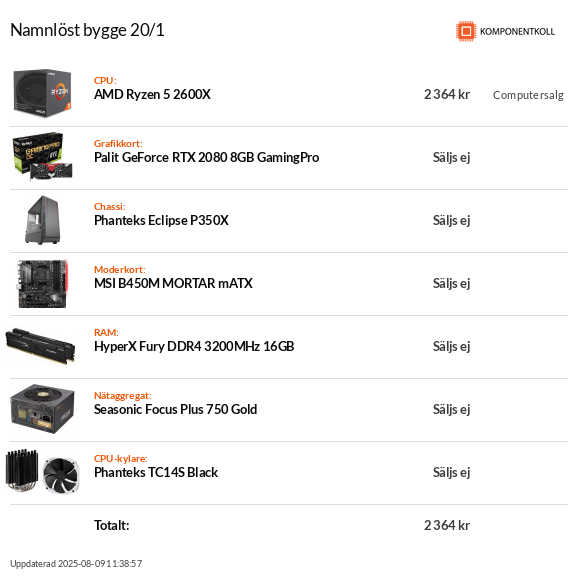Click the Seasonic Focus Plus 750 Gold name
This screenshot has width=577, height=577.
[176, 410]
